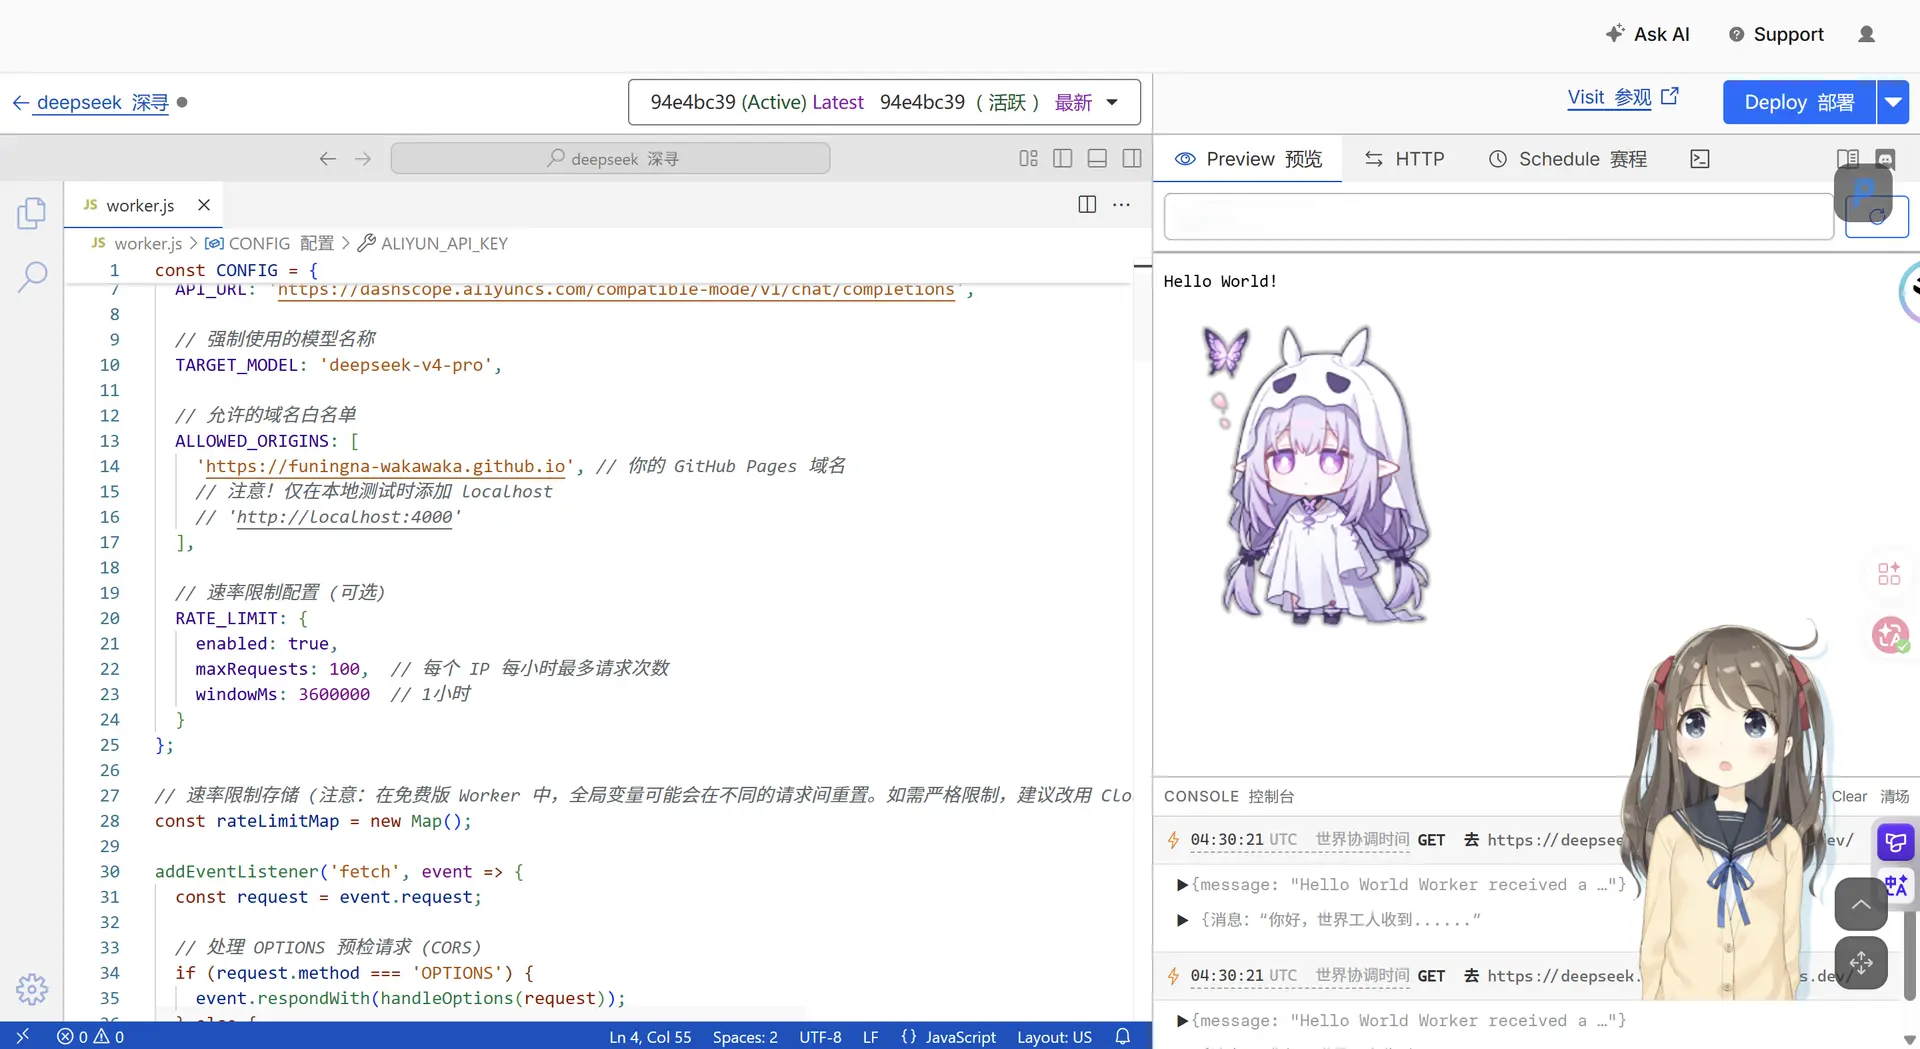Open the editor More Actions menu
Viewport: 1920px width, 1049px height.
pyautogui.click(x=1122, y=204)
